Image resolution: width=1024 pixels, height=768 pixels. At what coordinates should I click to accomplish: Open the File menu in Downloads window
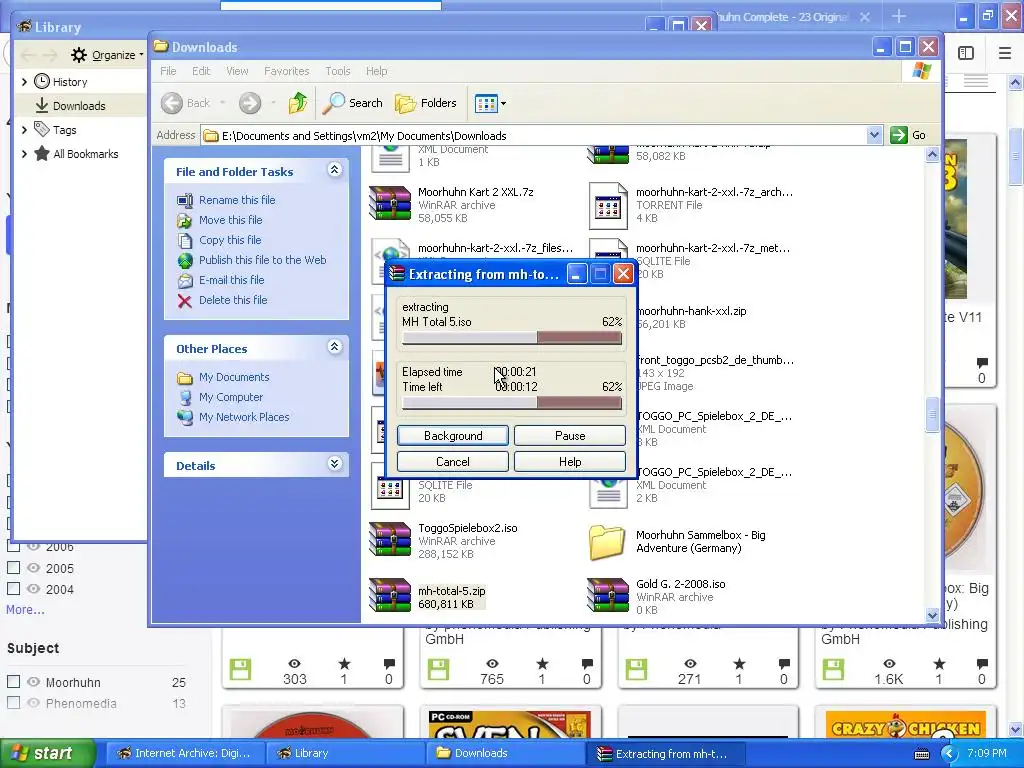tap(168, 71)
